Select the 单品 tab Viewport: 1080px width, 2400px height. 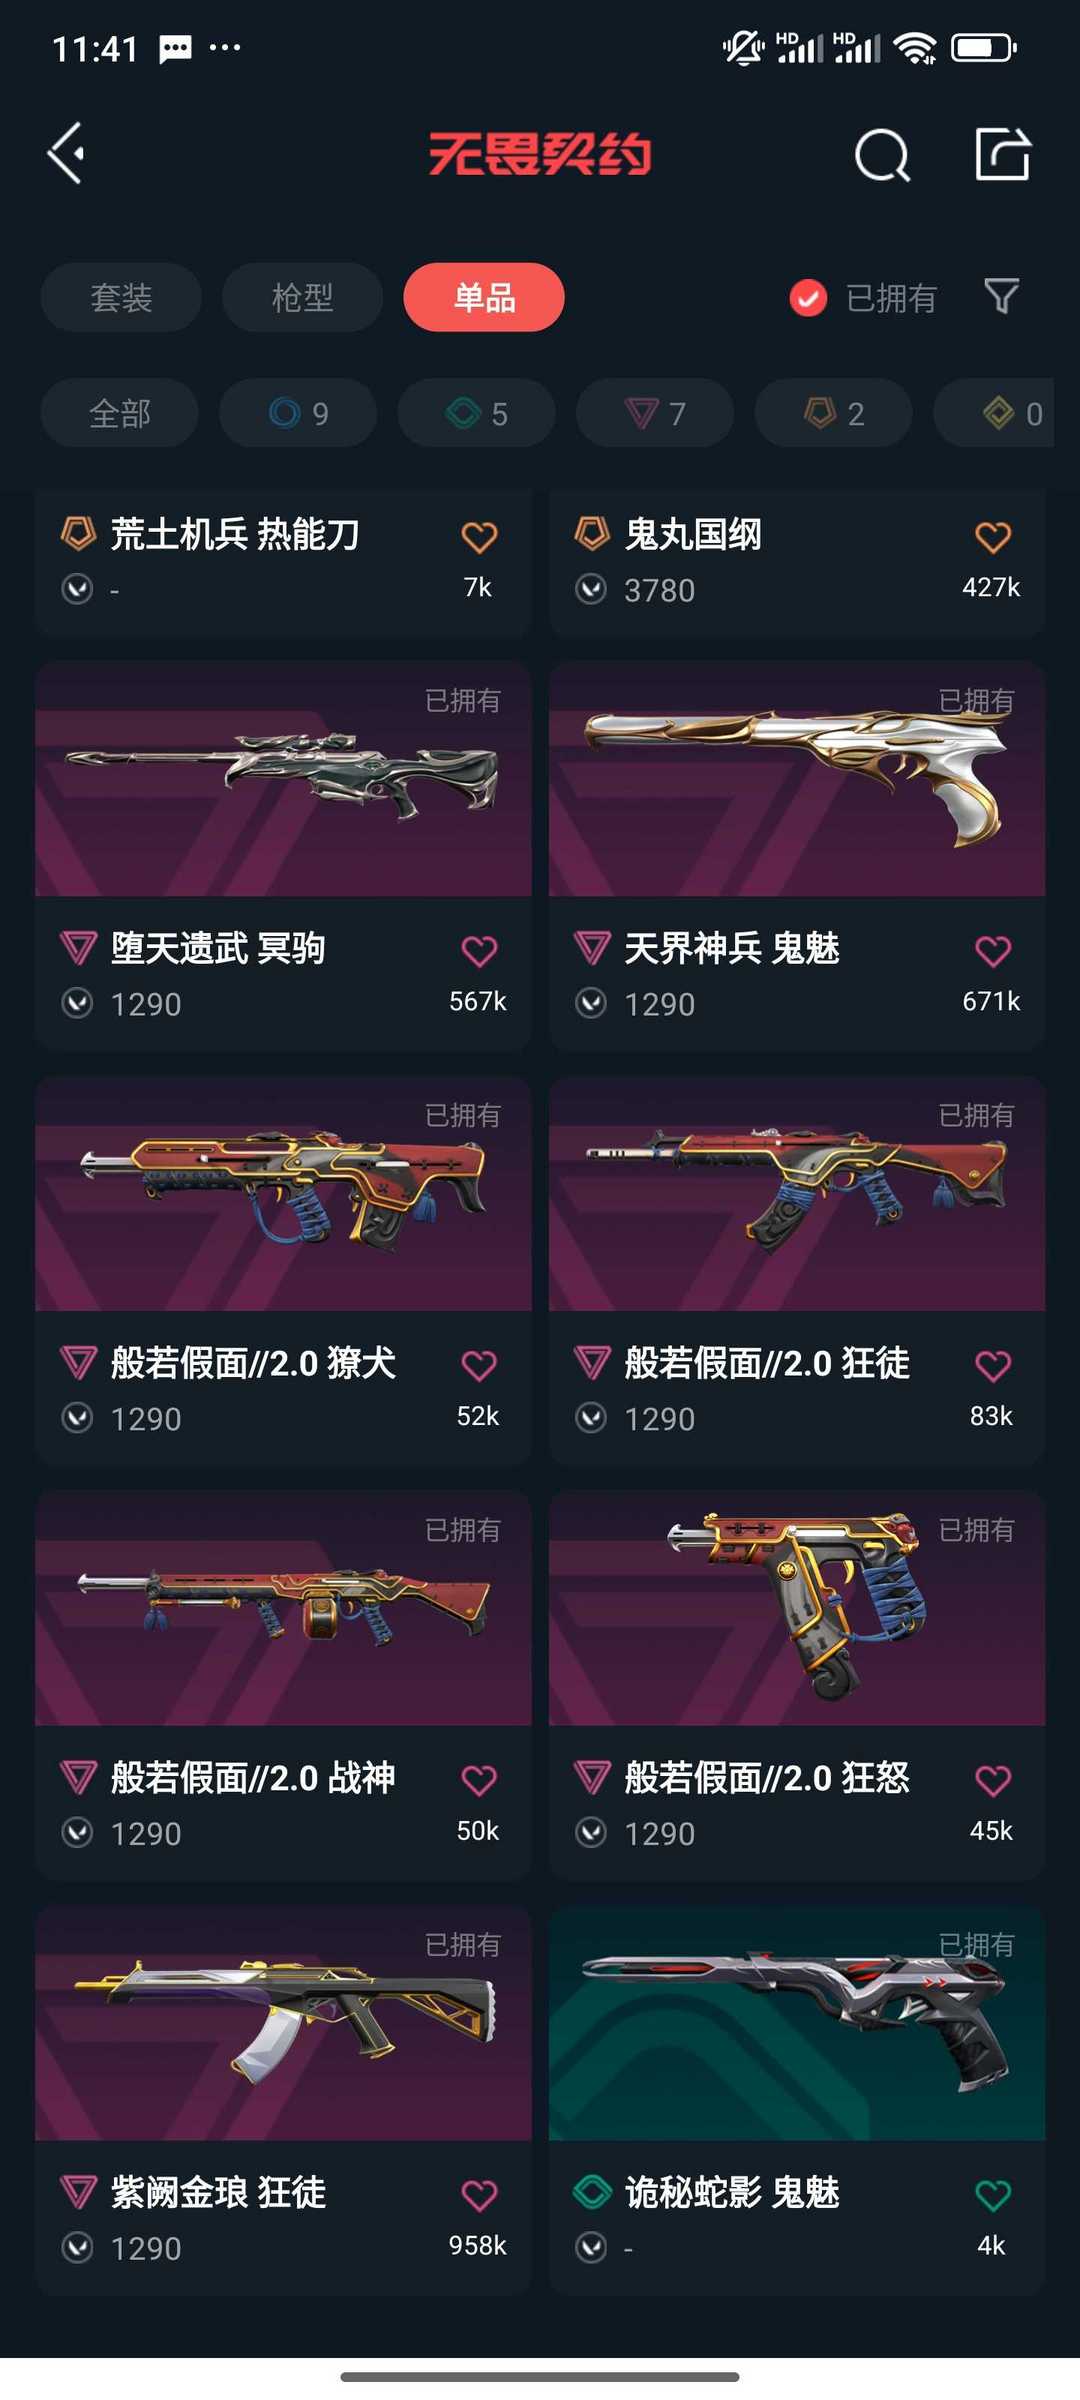pos(484,297)
